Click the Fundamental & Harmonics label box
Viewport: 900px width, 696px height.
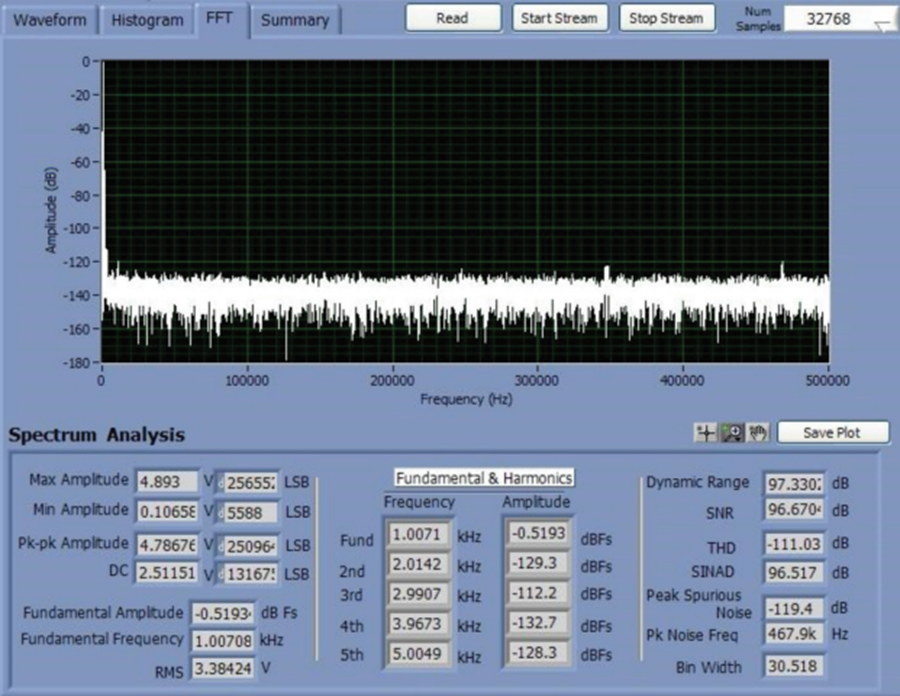(484, 478)
